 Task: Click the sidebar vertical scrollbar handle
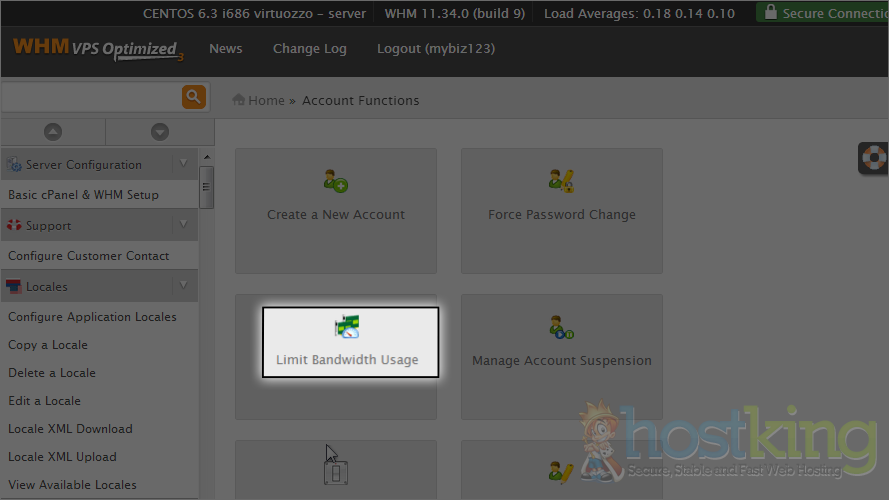[207, 186]
